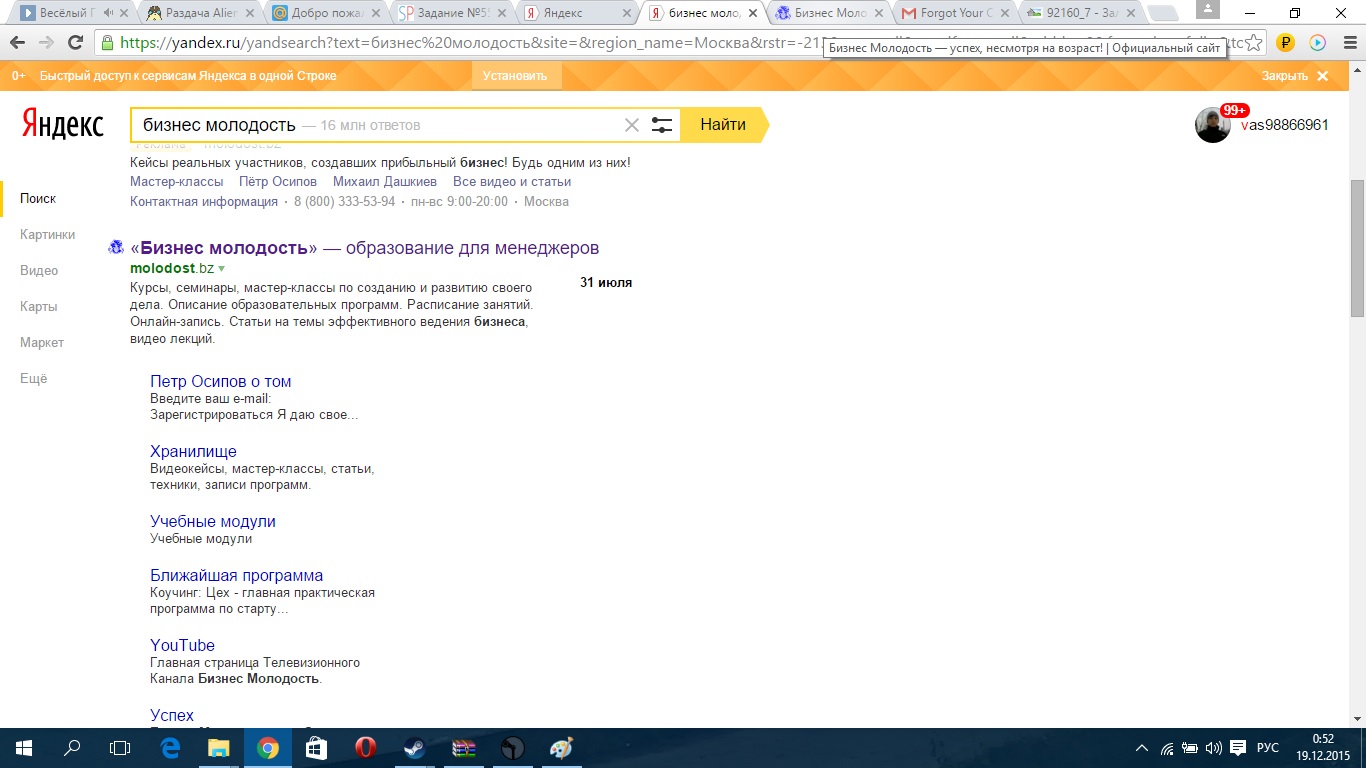
Task: Open the Мастер-классы link
Action: click(177, 182)
